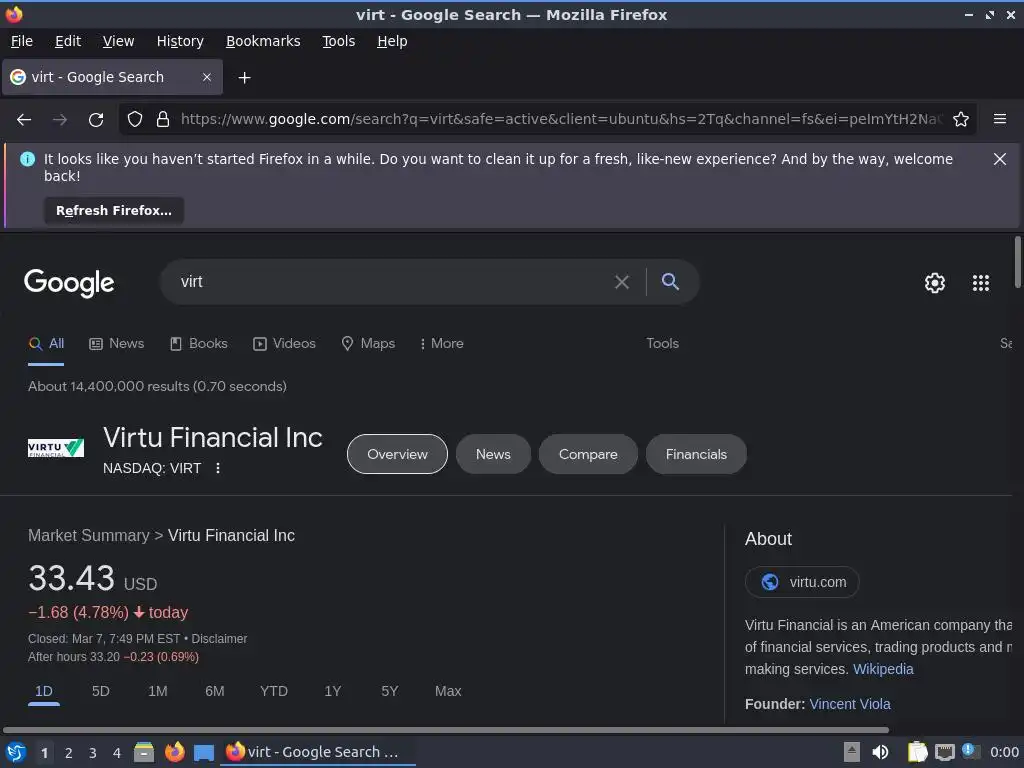Viewport: 1024px width, 768px height.
Task: Bookmark this page with the star
Action: click(961, 119)
